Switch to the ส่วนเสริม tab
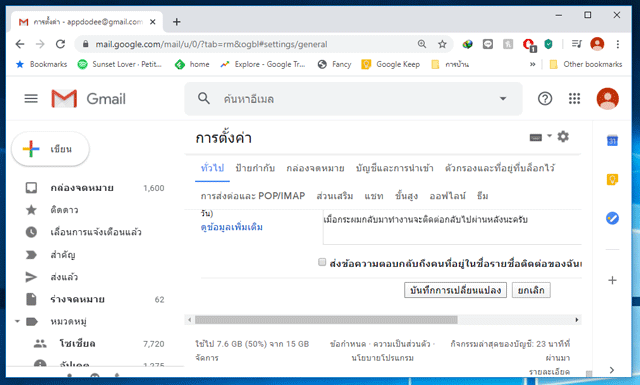640x385 pixels. 335,196
